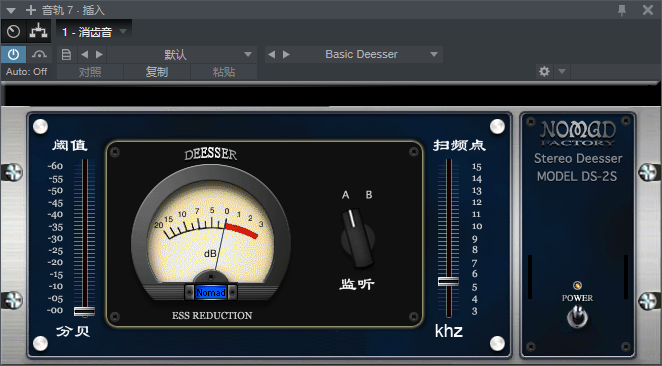Click the 3 mark on khz scale

tap(475, 311)
